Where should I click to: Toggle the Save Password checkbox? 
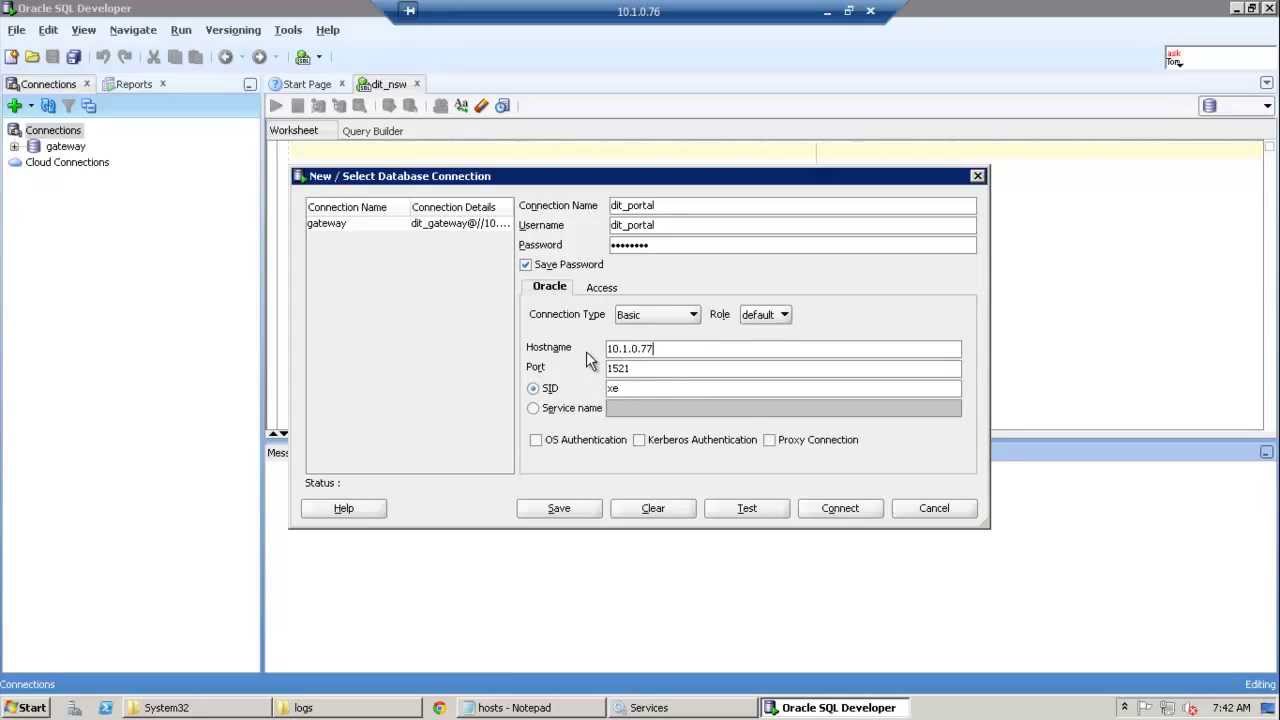[x=525, y=265]
